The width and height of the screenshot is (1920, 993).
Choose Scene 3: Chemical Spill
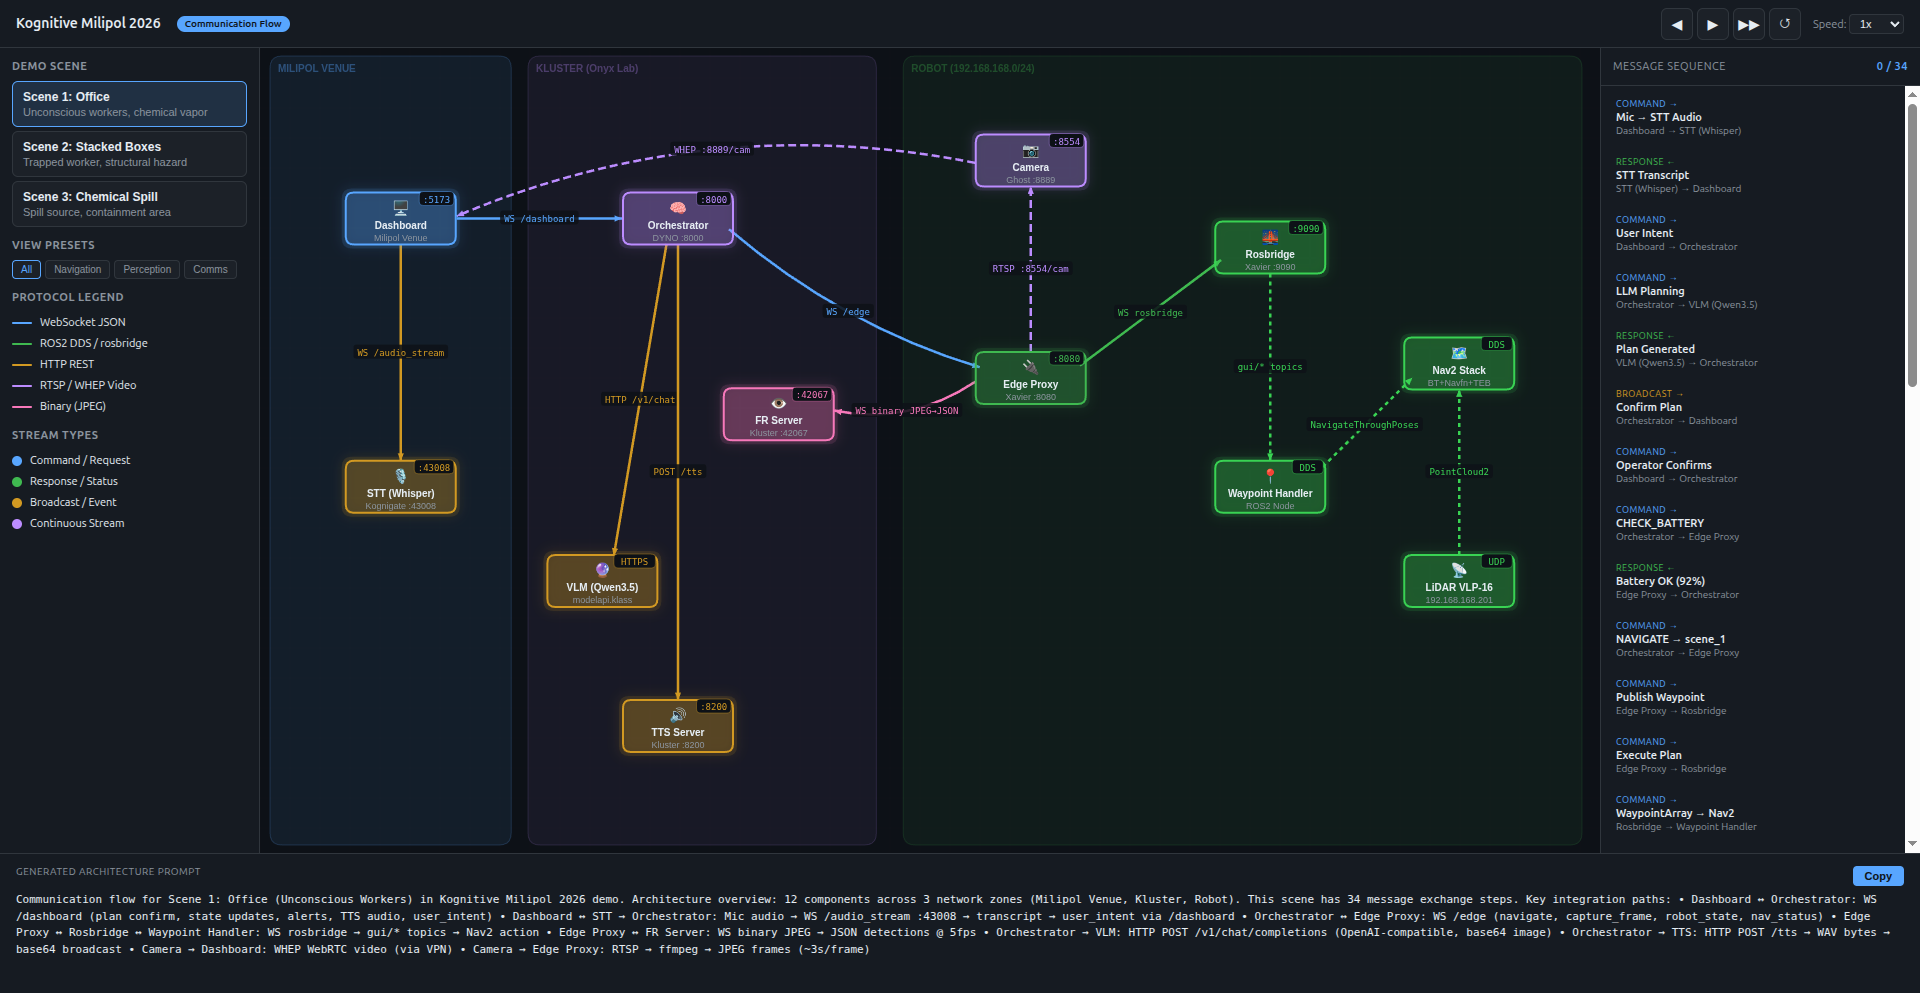click(129, 204)
